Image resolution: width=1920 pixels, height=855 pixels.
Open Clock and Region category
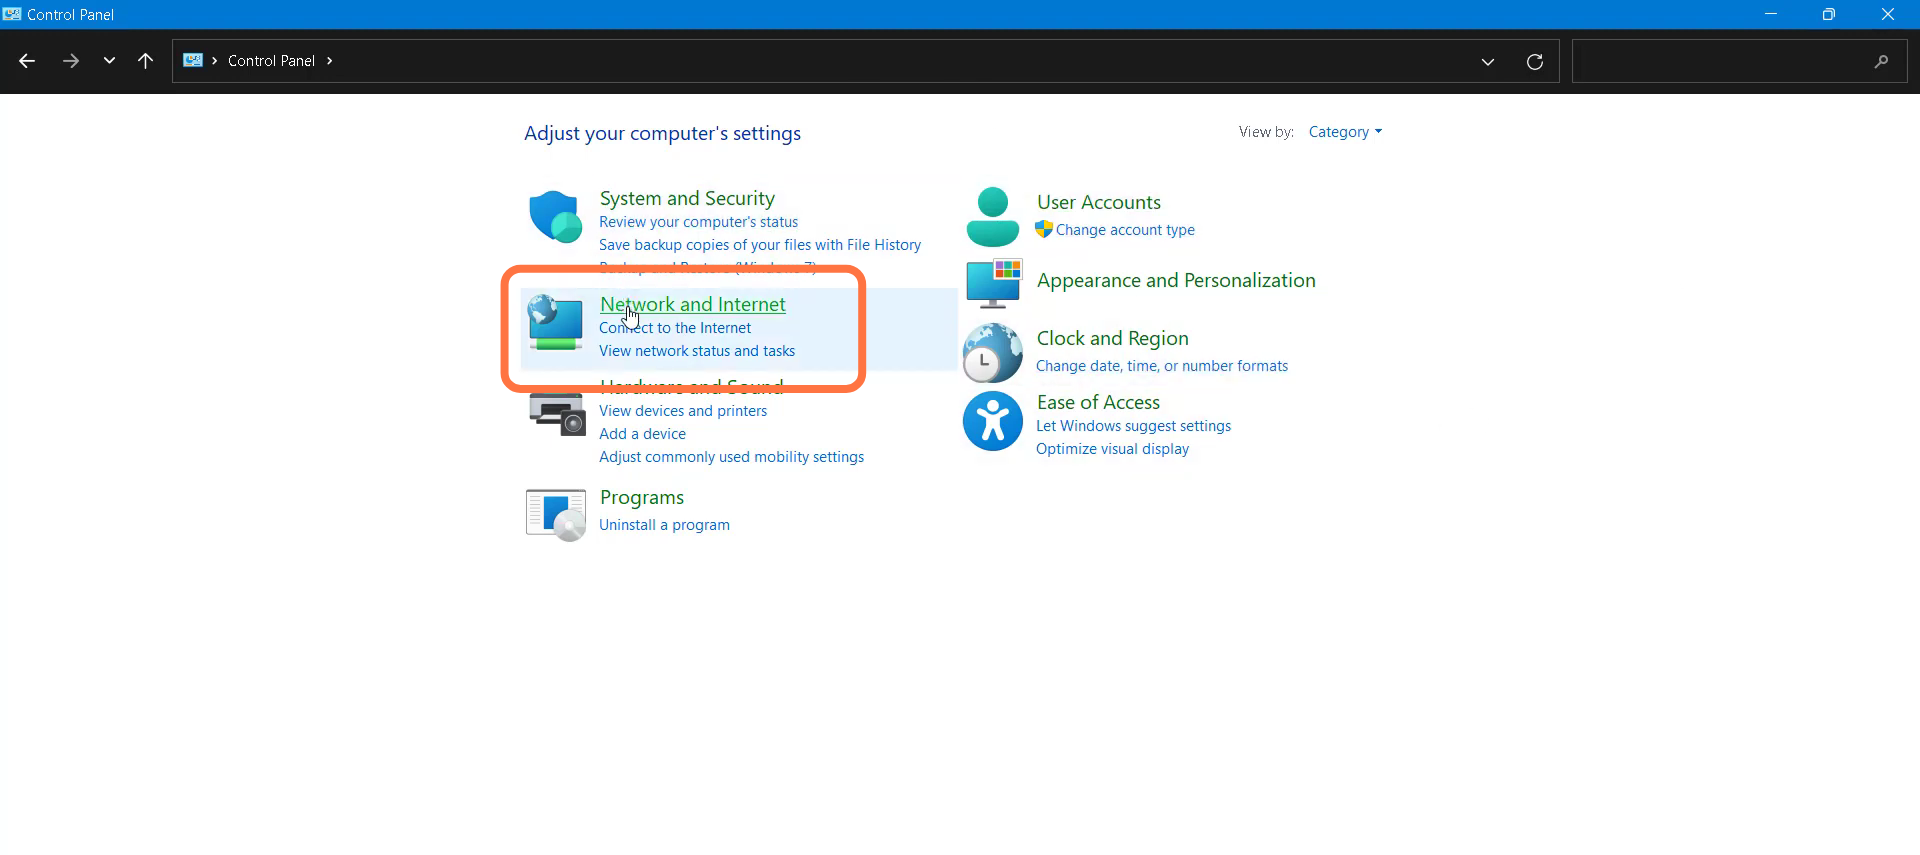click(x=1112, y=338)
